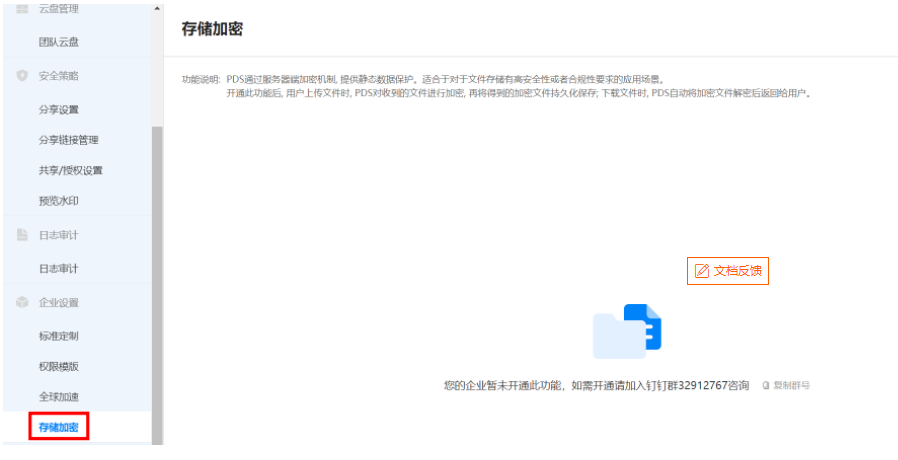Collapse the 企业设置 section header
This screenshot has width=898, height=460.
tap(58, 302)
